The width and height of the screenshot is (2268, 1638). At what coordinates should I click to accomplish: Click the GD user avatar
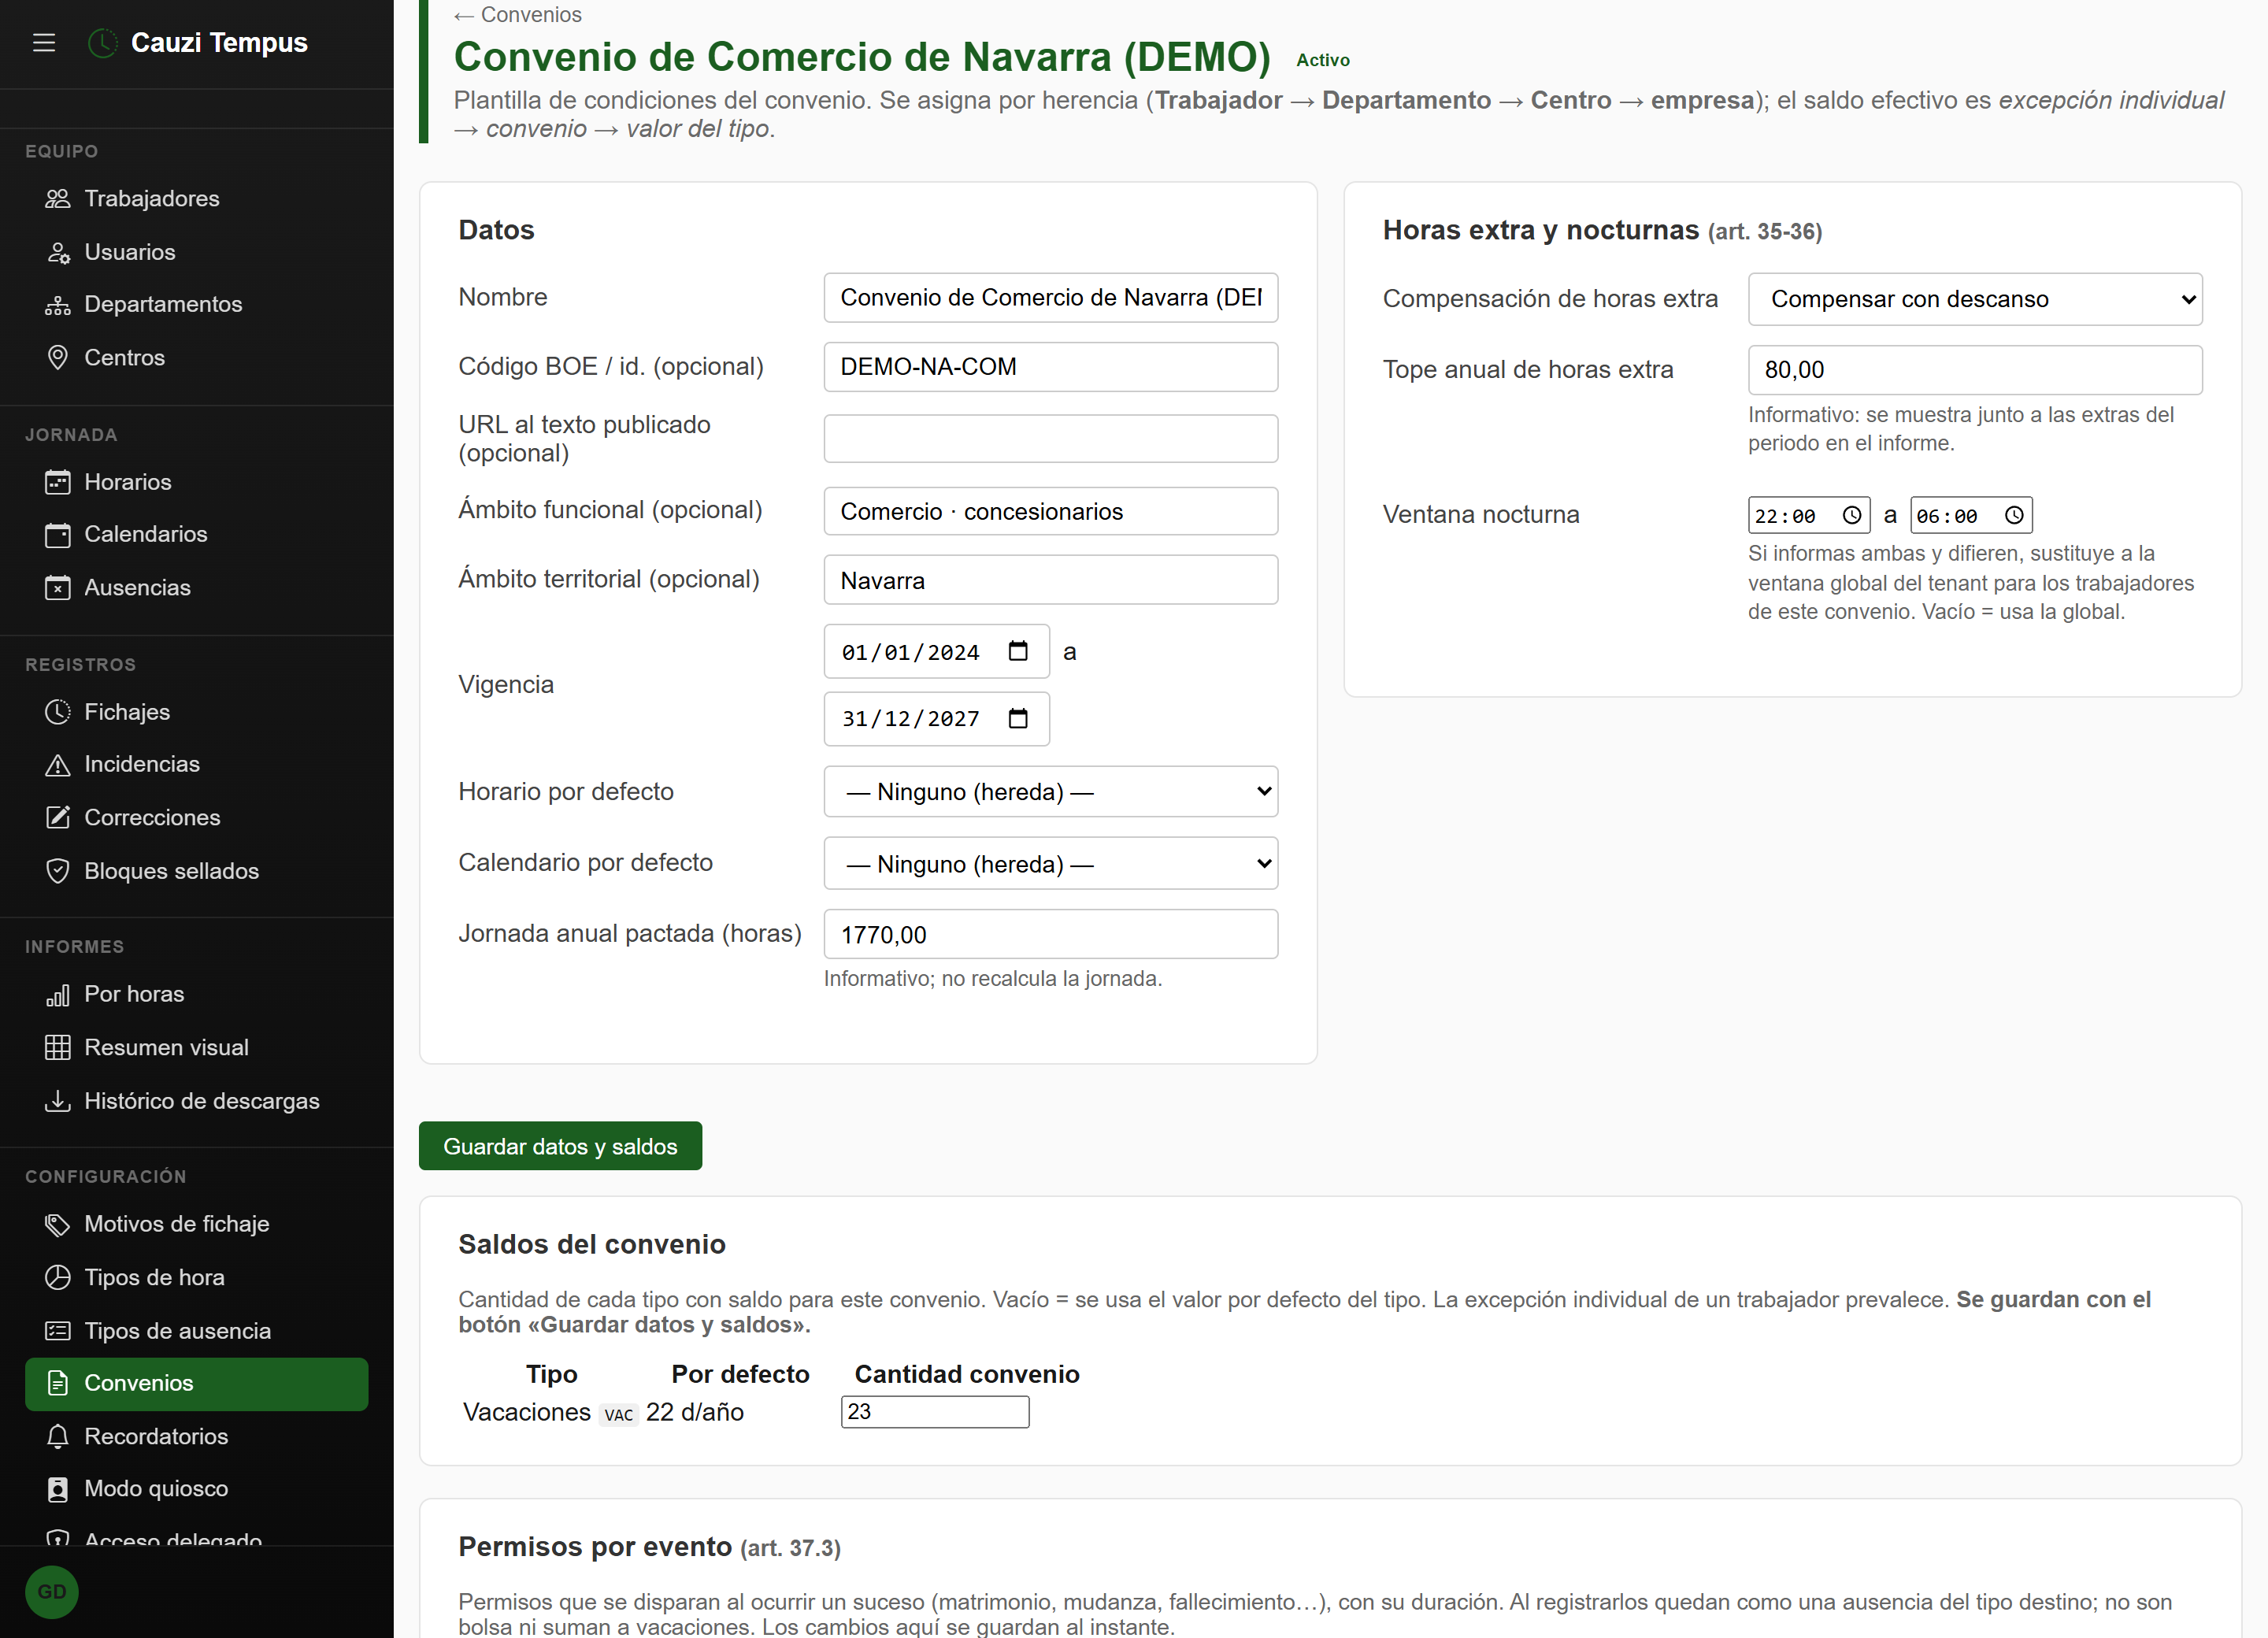52,1591
